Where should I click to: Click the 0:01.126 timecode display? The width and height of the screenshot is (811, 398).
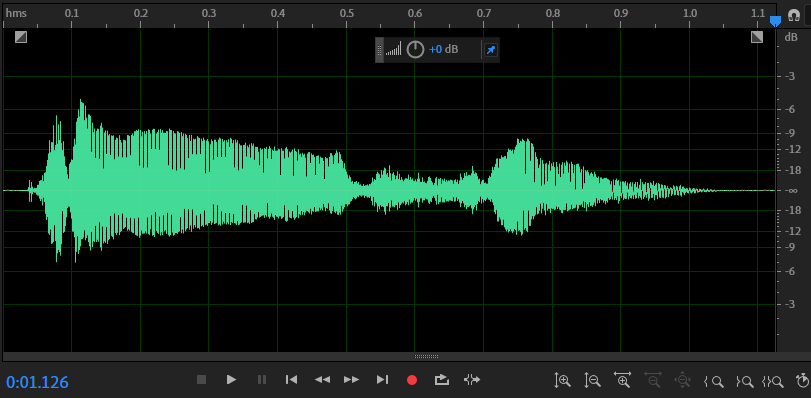click(37, 382)
